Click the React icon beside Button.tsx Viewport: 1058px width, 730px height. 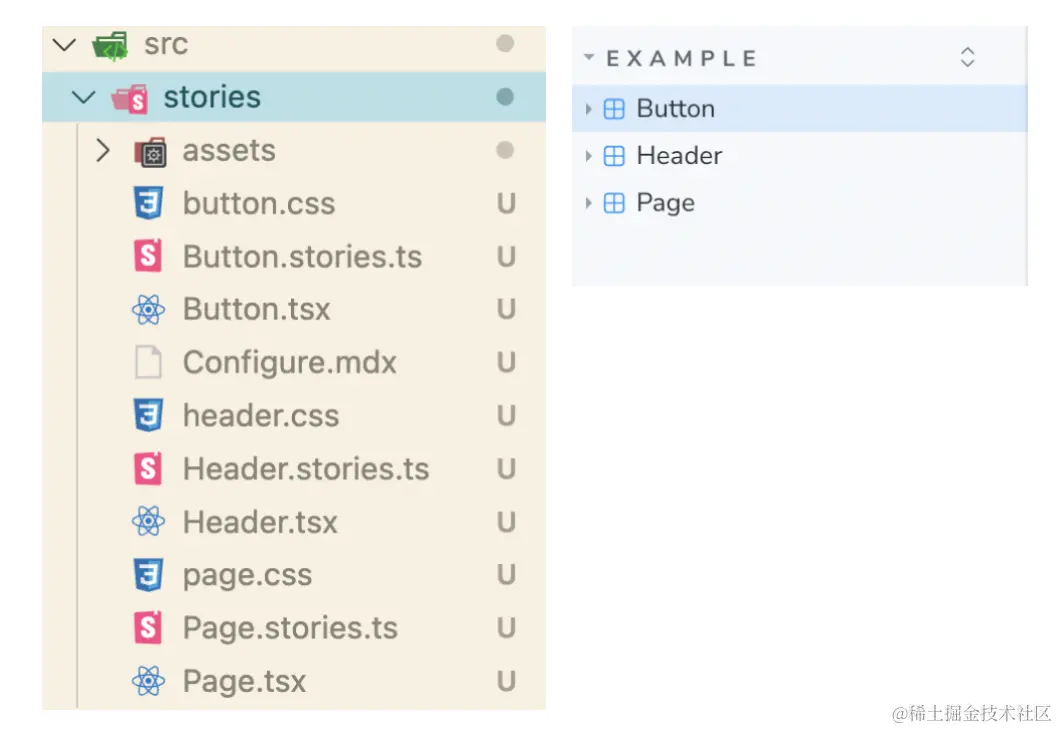pos(148,310)
